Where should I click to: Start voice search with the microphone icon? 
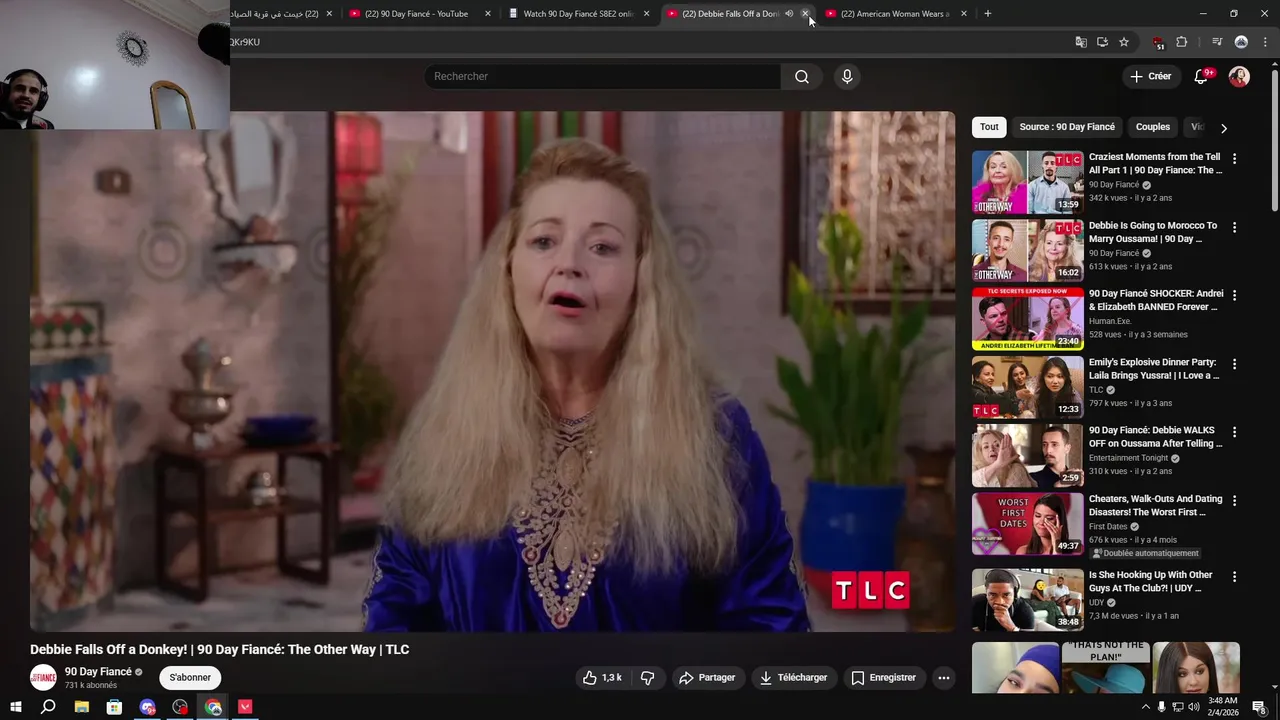[x=847, y=76]
